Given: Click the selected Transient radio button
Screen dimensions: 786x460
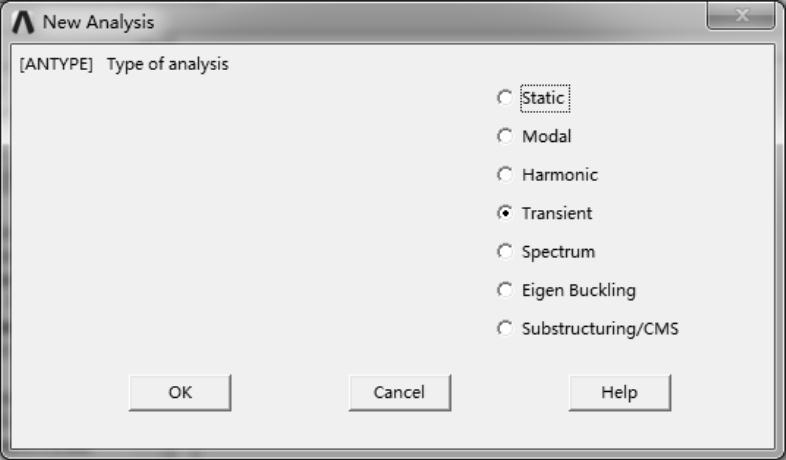Looking at the screenshot, I should [x=504, y=213].
